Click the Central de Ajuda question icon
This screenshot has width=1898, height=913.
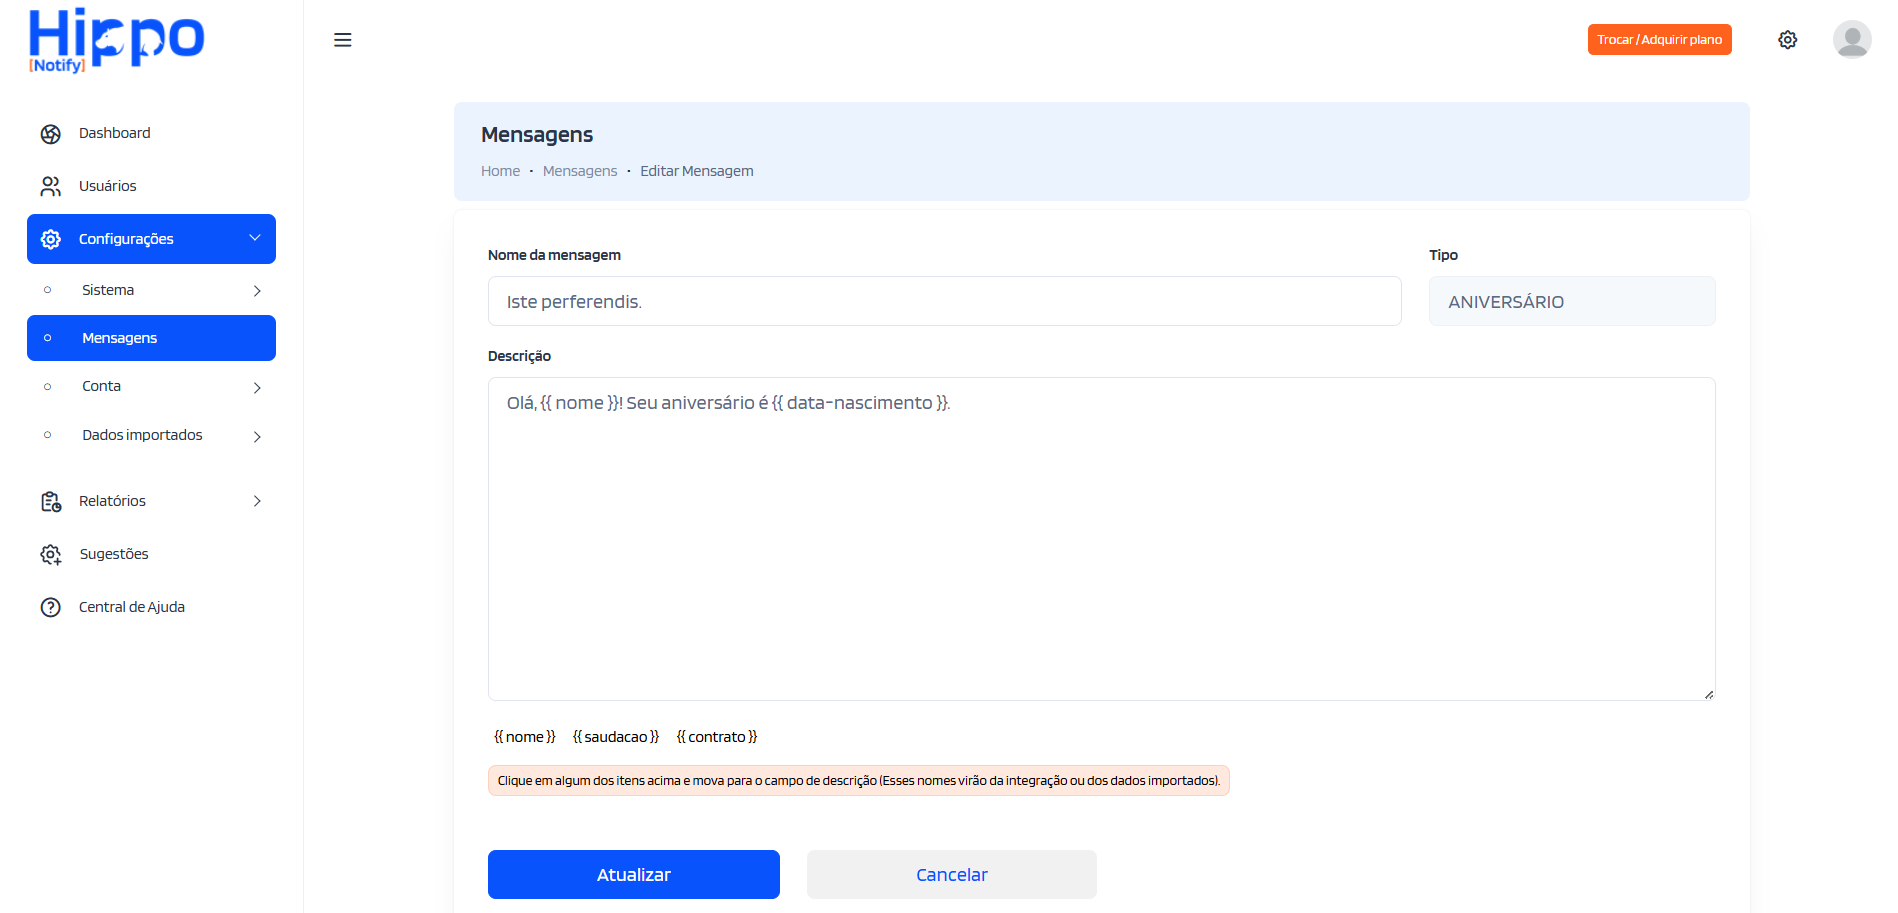point(51,608)
